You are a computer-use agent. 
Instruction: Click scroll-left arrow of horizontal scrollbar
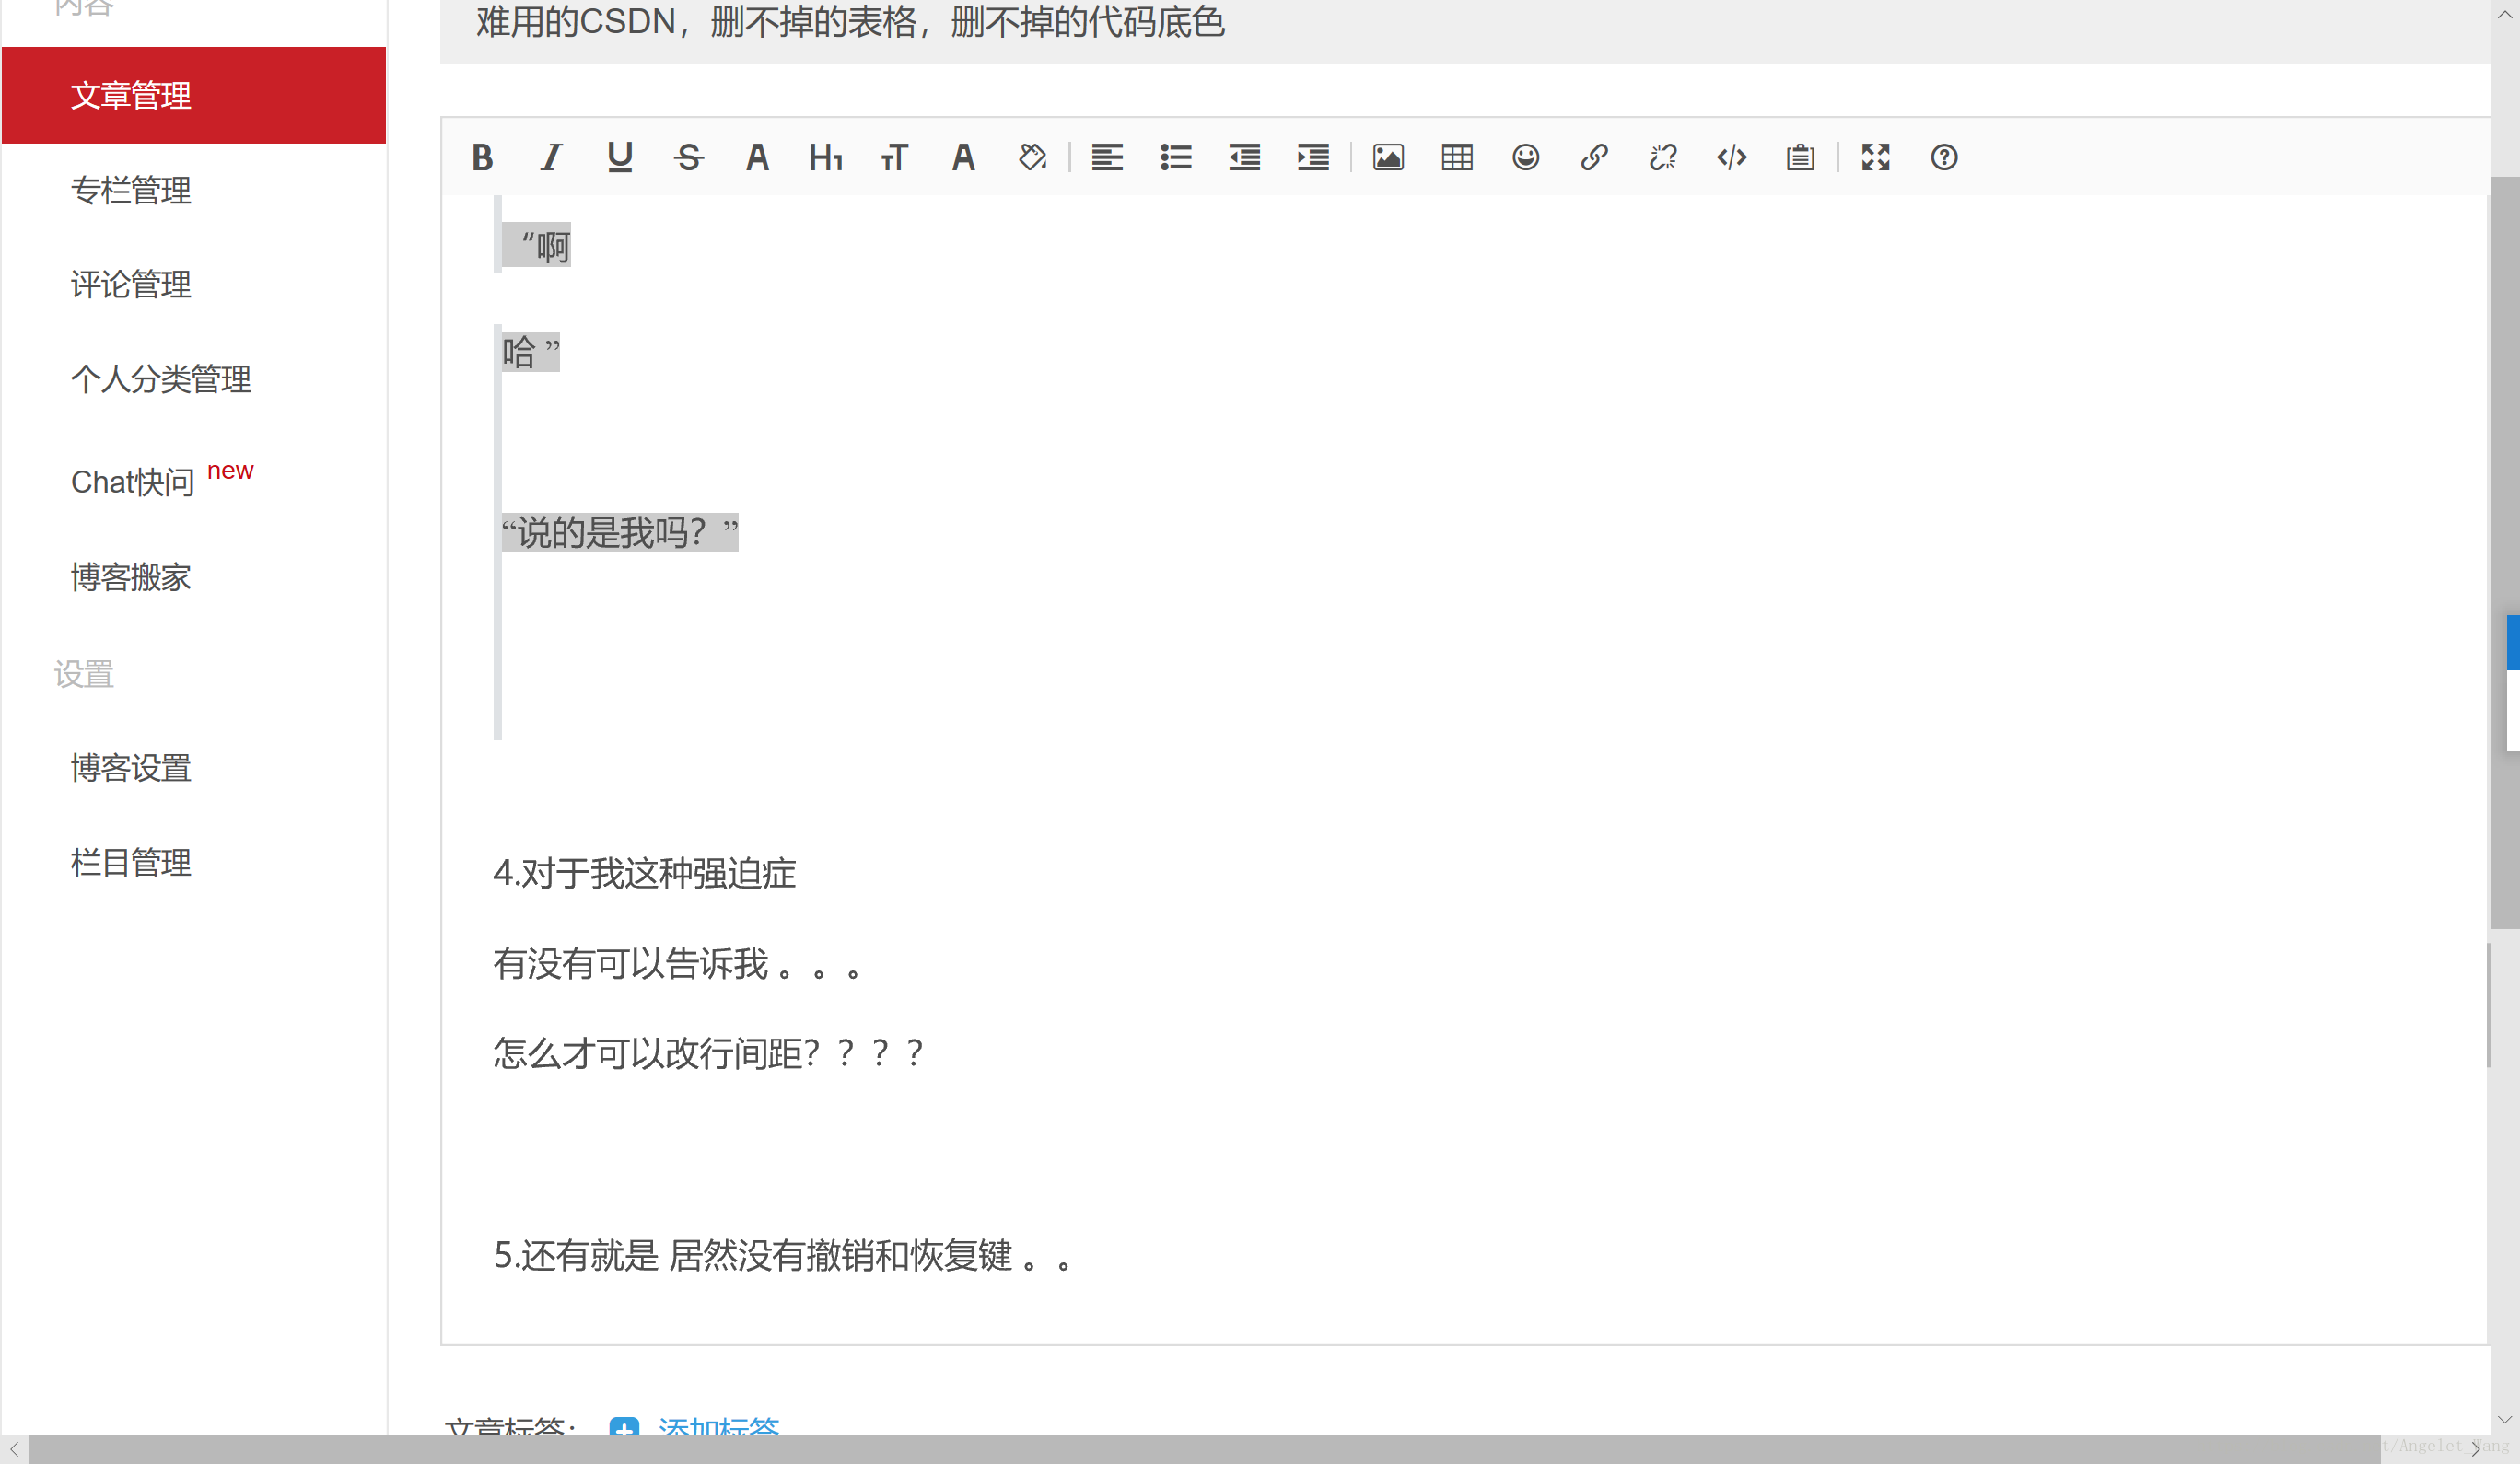tap(14, 1449)
